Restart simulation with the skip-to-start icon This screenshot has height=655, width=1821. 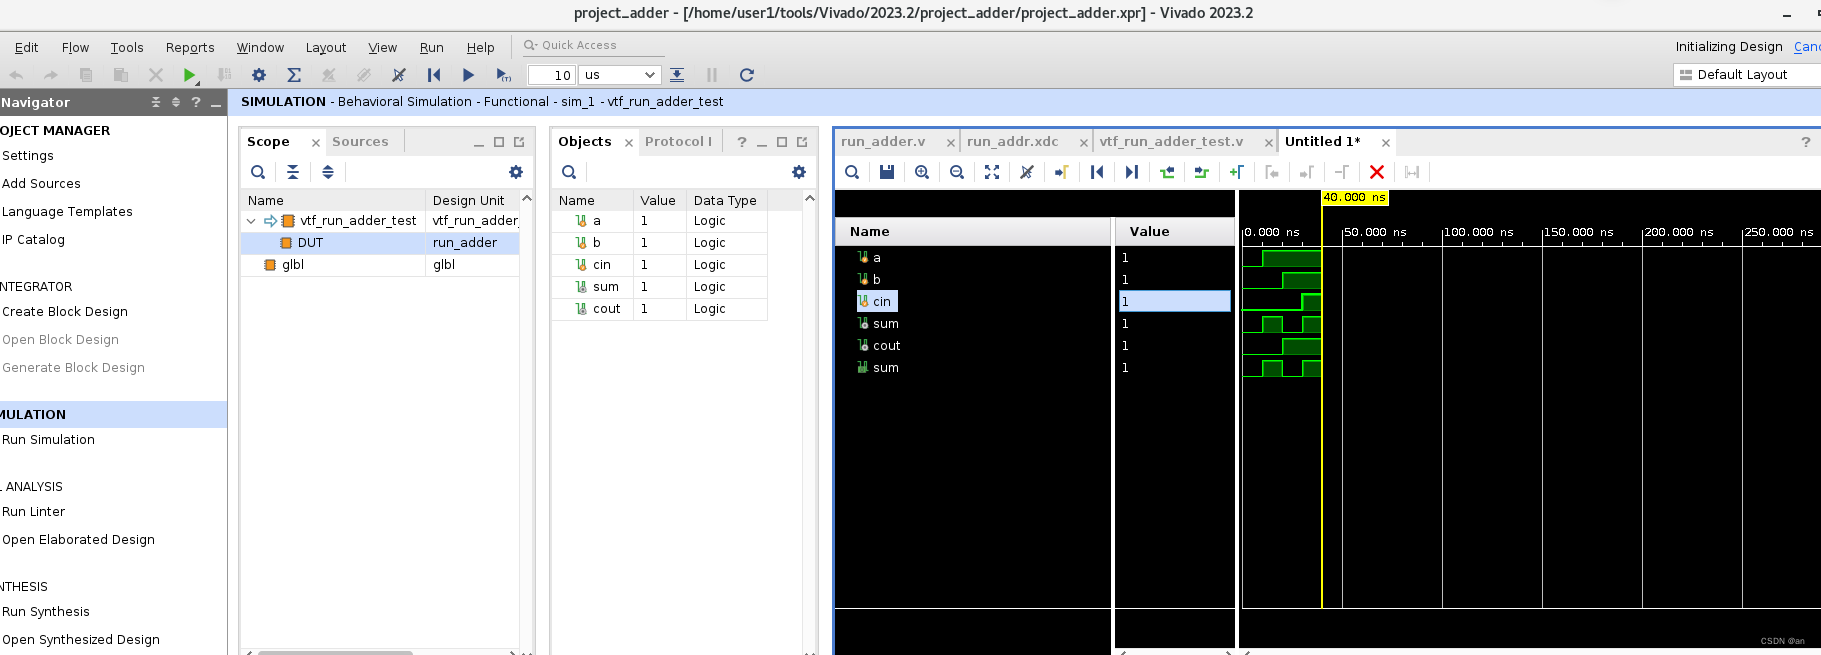coord(434,75)
